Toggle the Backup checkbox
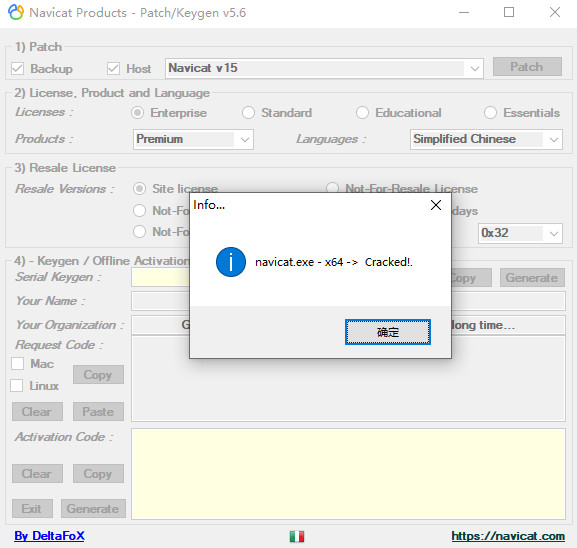Screen dimensions: 577x548 coord(17,68)
